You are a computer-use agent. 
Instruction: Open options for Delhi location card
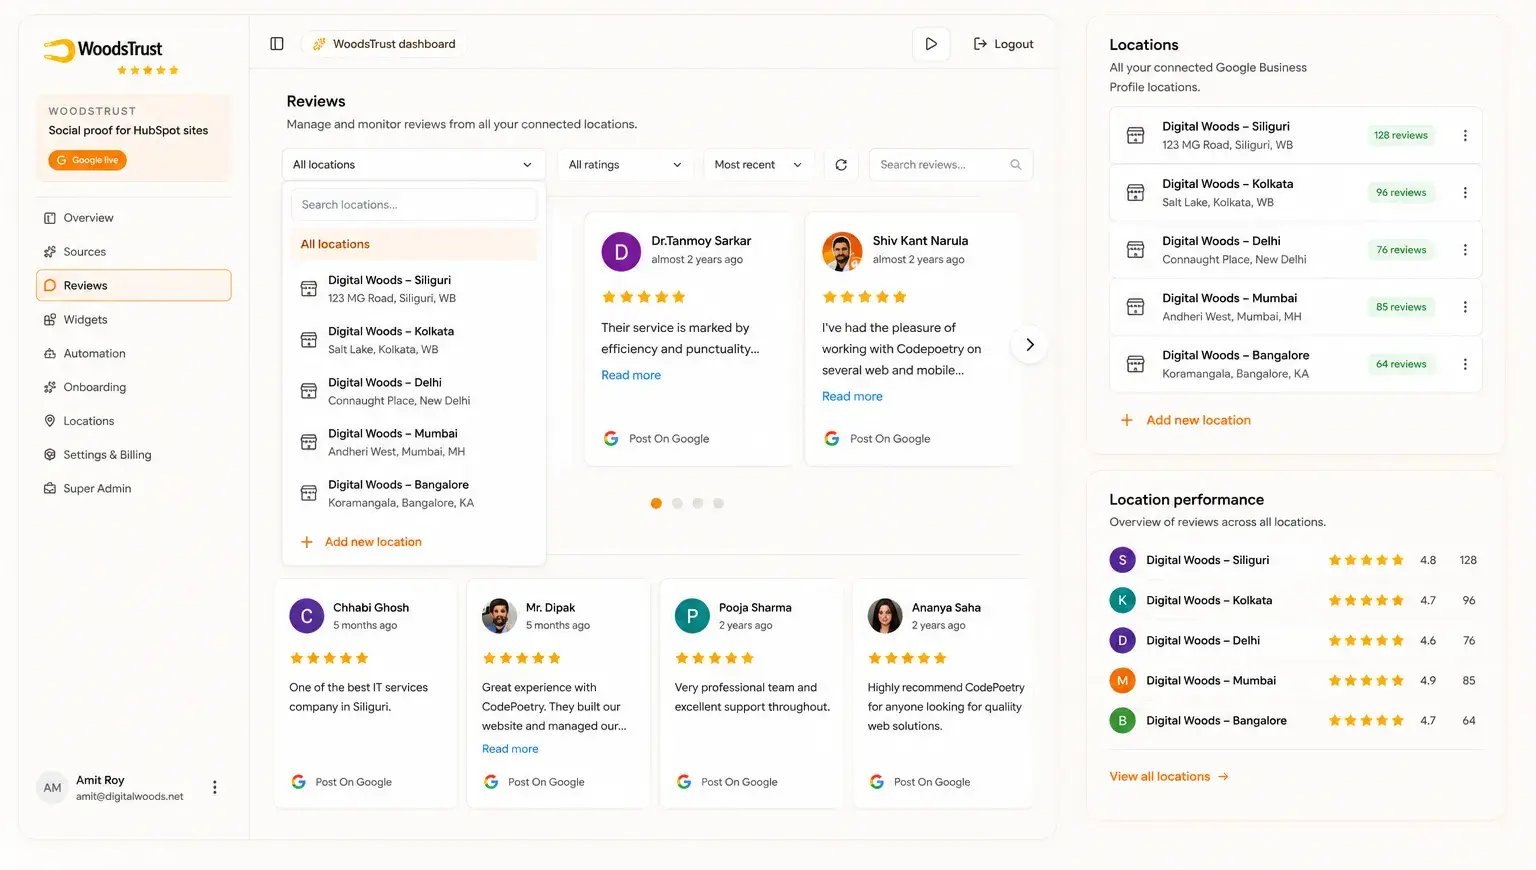tap(1465, 250)
